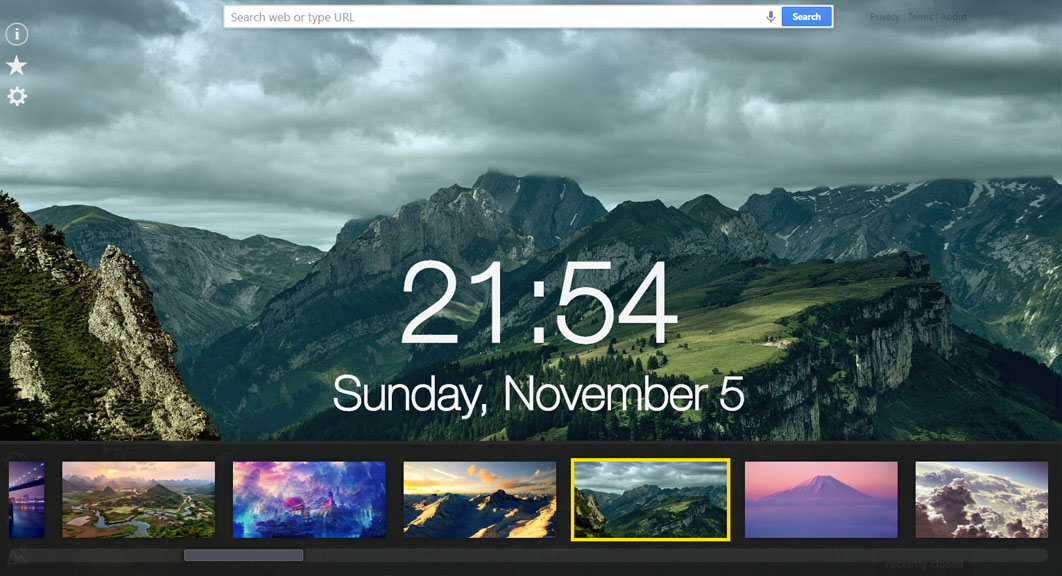The height and width of the screenshot is (576, 1062).
Task: Choose the green river valley wallpaper
Action: pyautogui.click(x=138, y=500)
